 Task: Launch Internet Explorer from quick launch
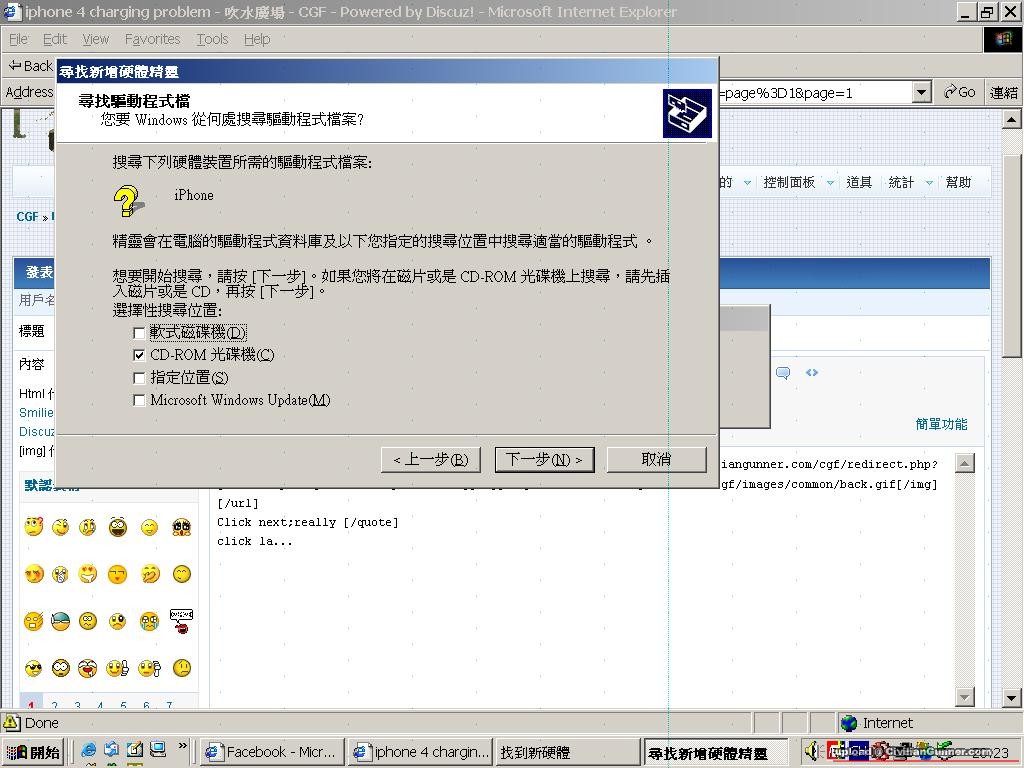(89, 750)
